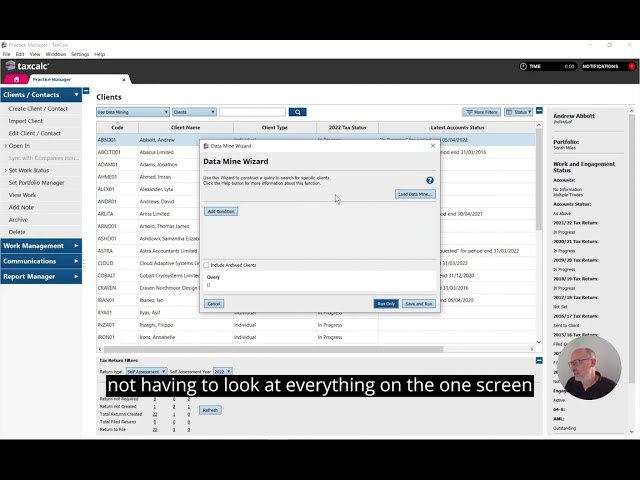Viewport: 640px width, 480px height.
Task: Open the Return type Self Assessment dropdown
Action: [x=146, y=371]
